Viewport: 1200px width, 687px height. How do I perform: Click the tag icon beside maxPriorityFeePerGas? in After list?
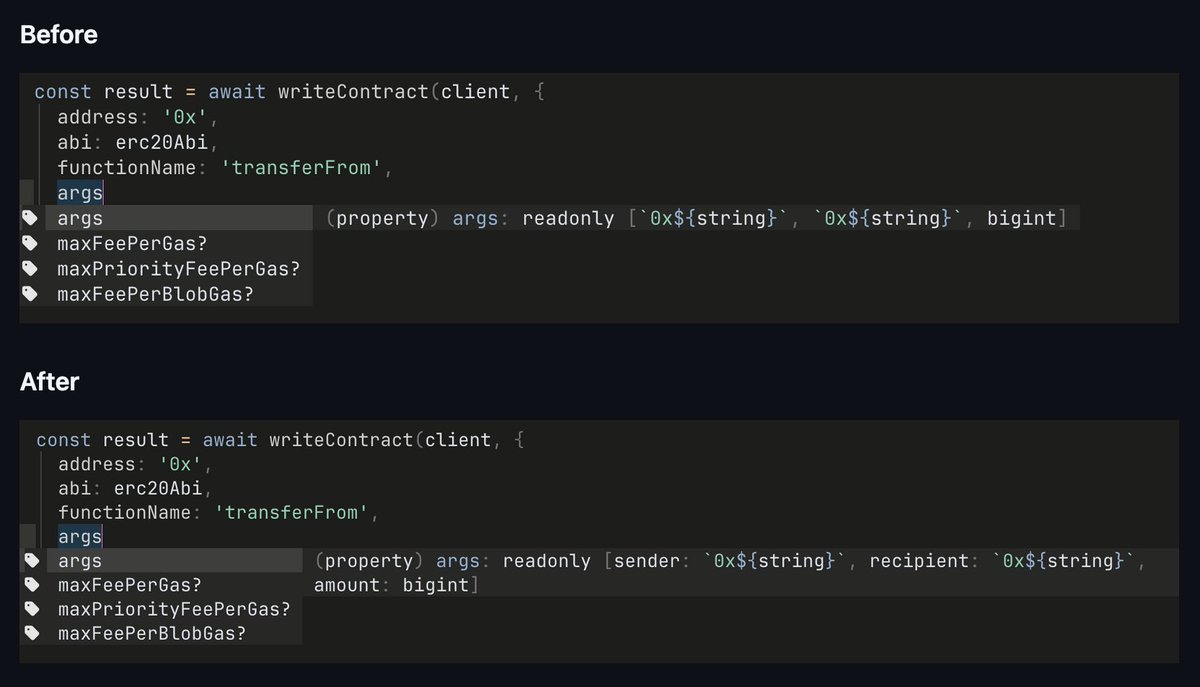[x=31, y=609]
